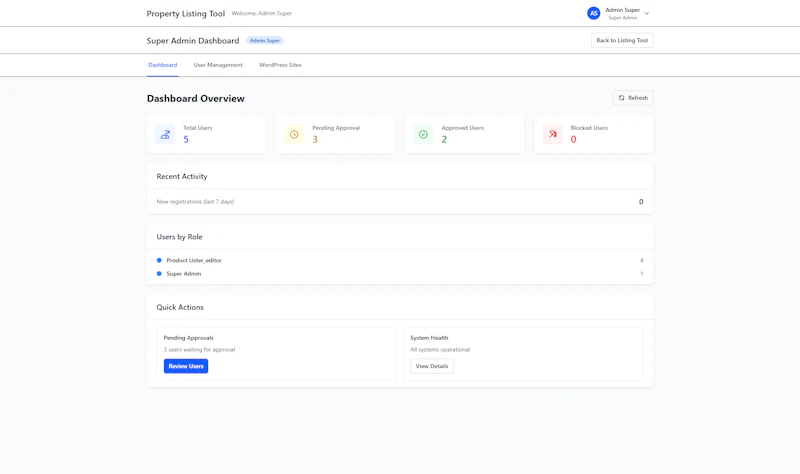
Task: Click the Product Lister_editor role label
Action: (194, 260)
